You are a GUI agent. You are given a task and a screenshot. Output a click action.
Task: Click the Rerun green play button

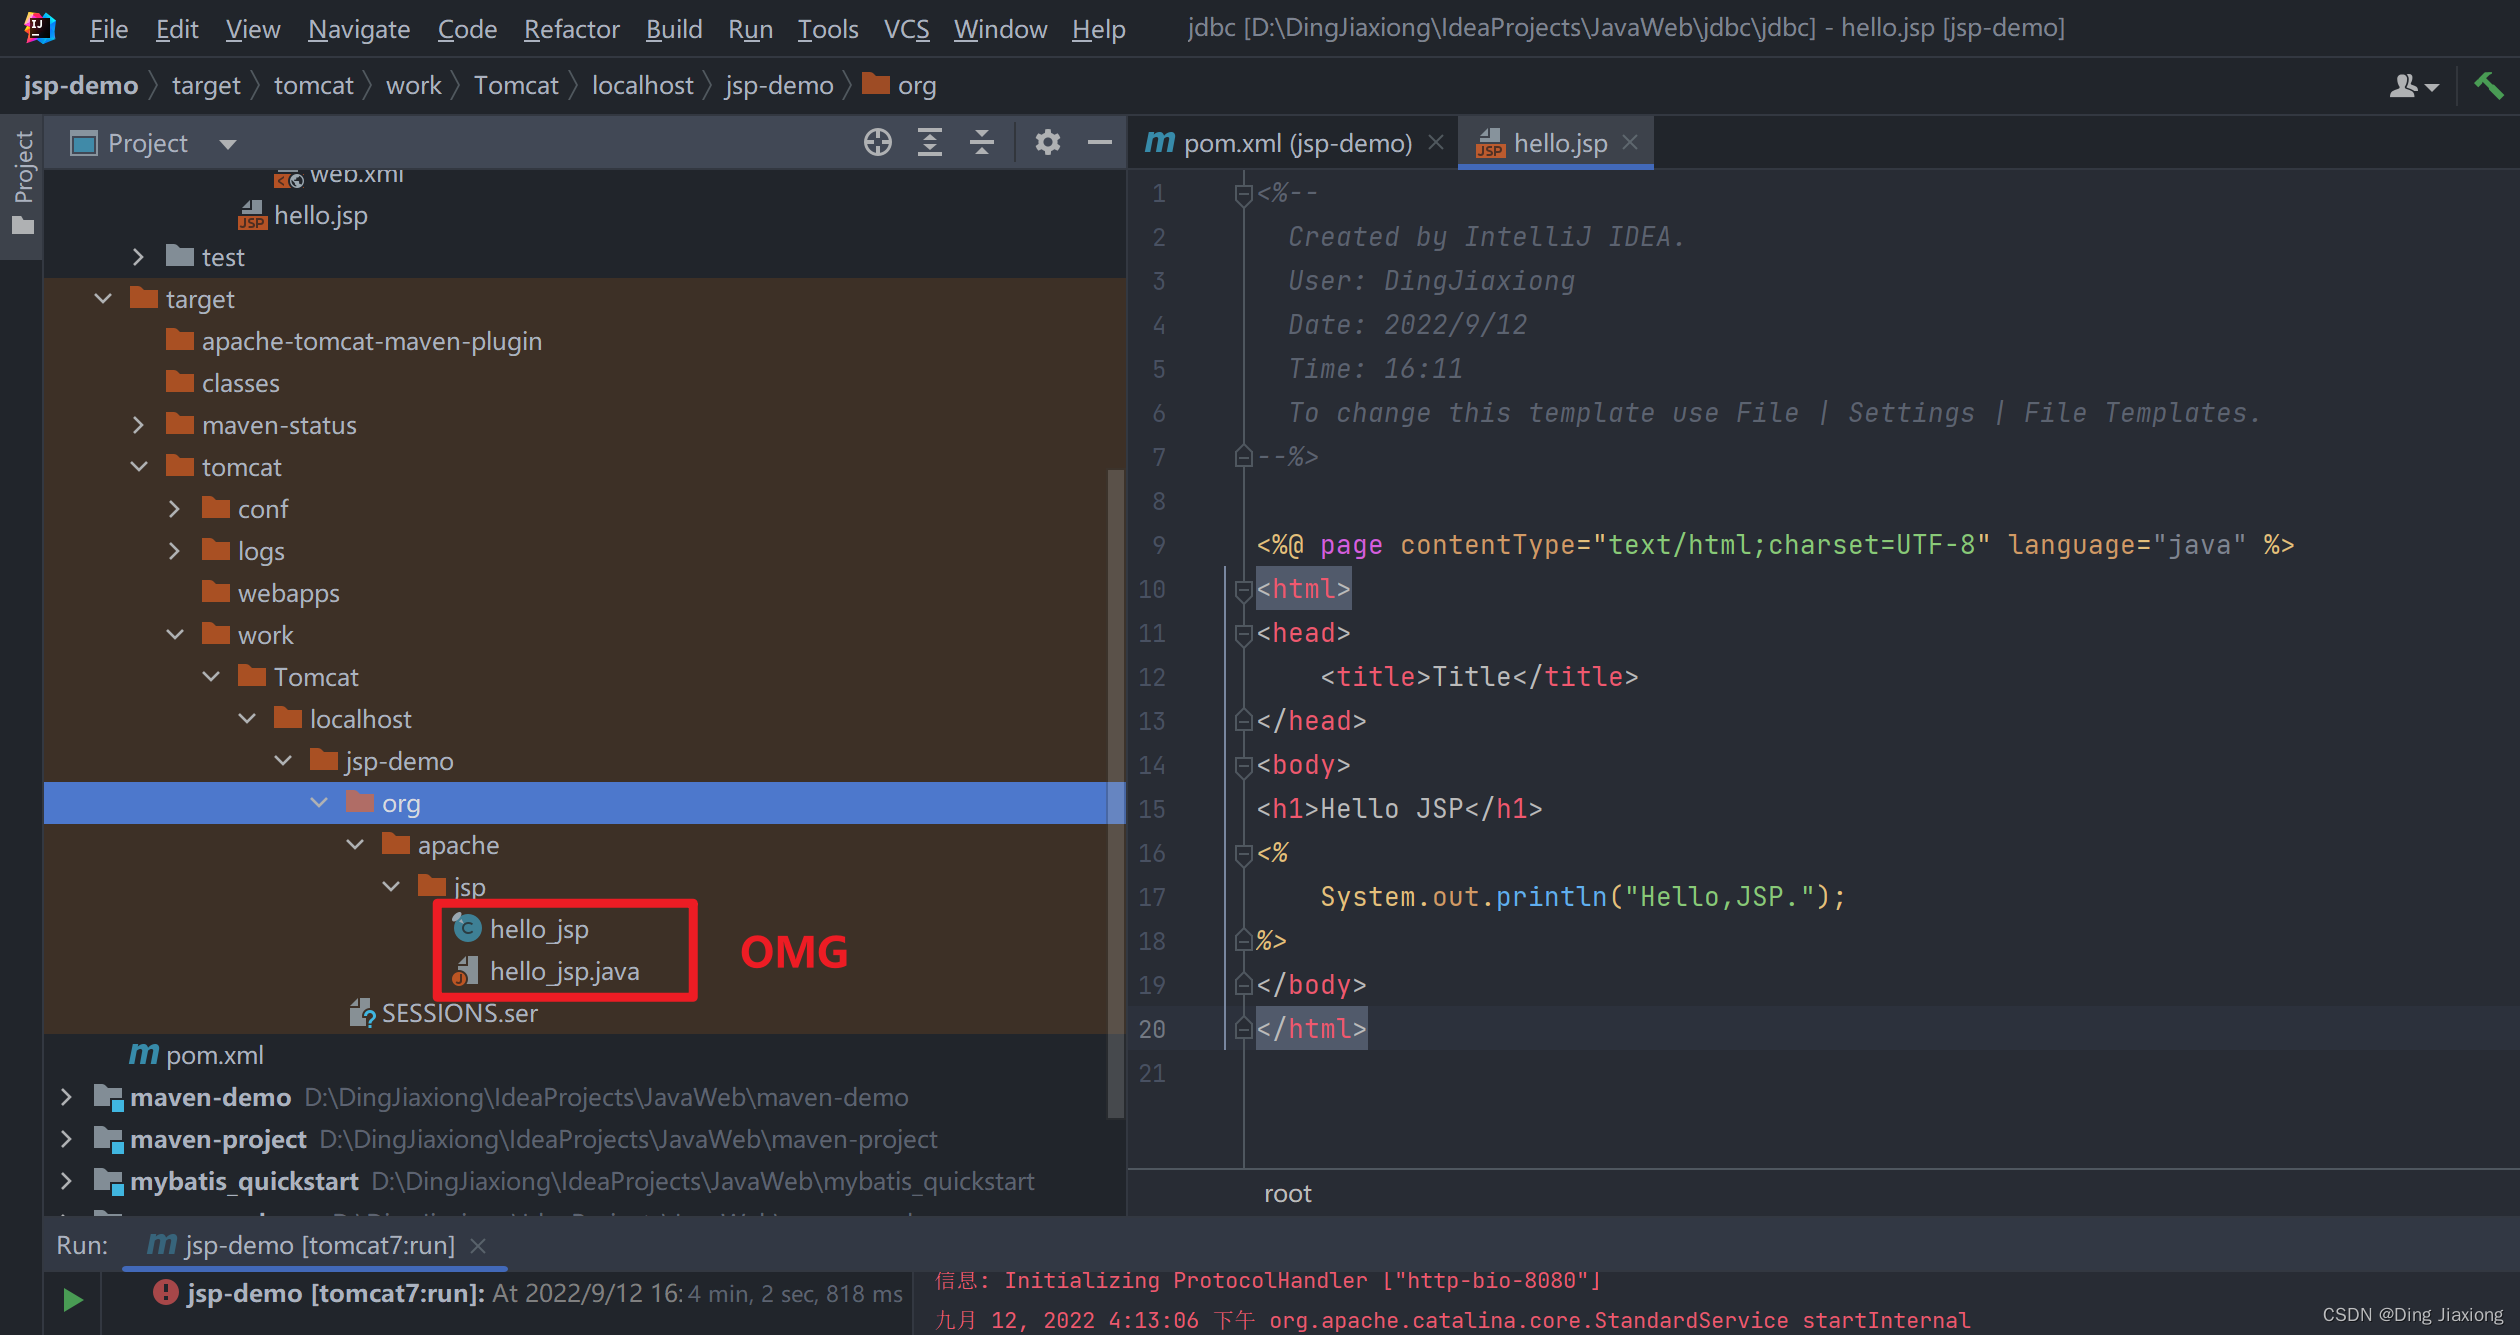click(x=72, y=1299)
